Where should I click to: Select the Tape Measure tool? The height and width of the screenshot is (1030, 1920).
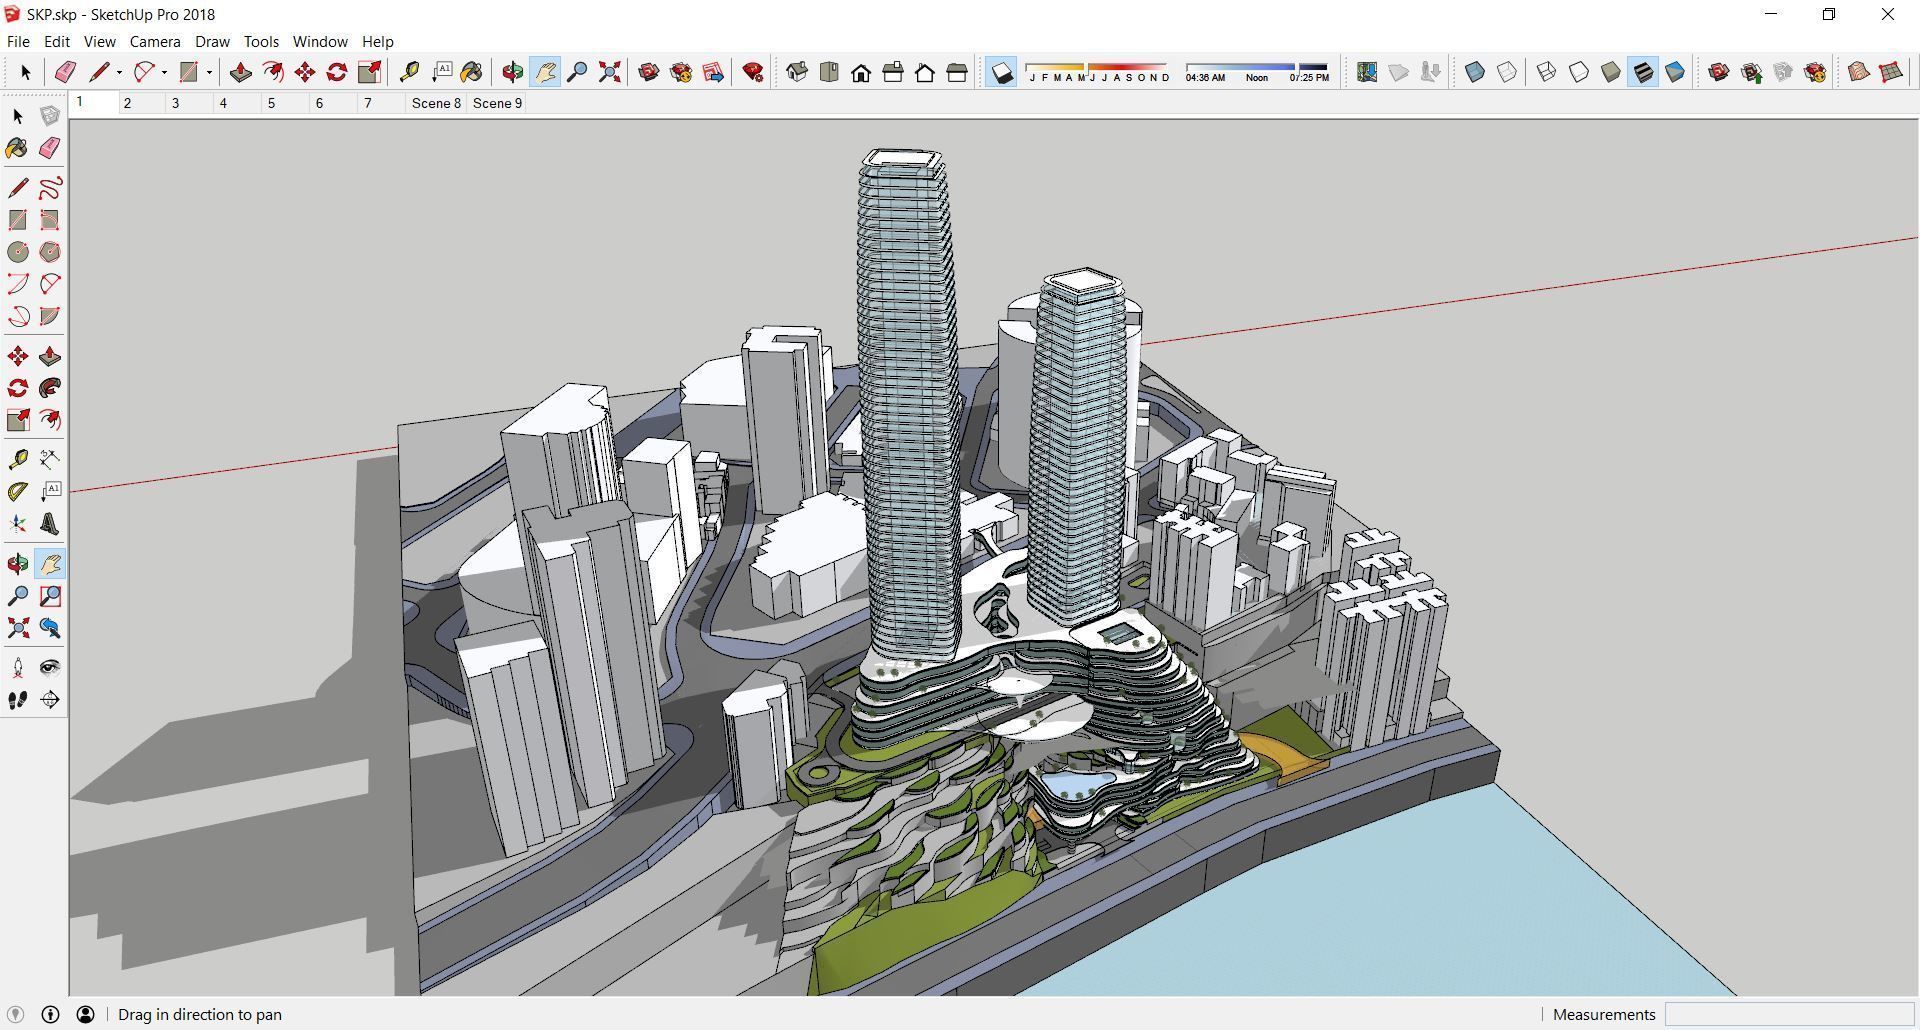[x=410, y=72]
